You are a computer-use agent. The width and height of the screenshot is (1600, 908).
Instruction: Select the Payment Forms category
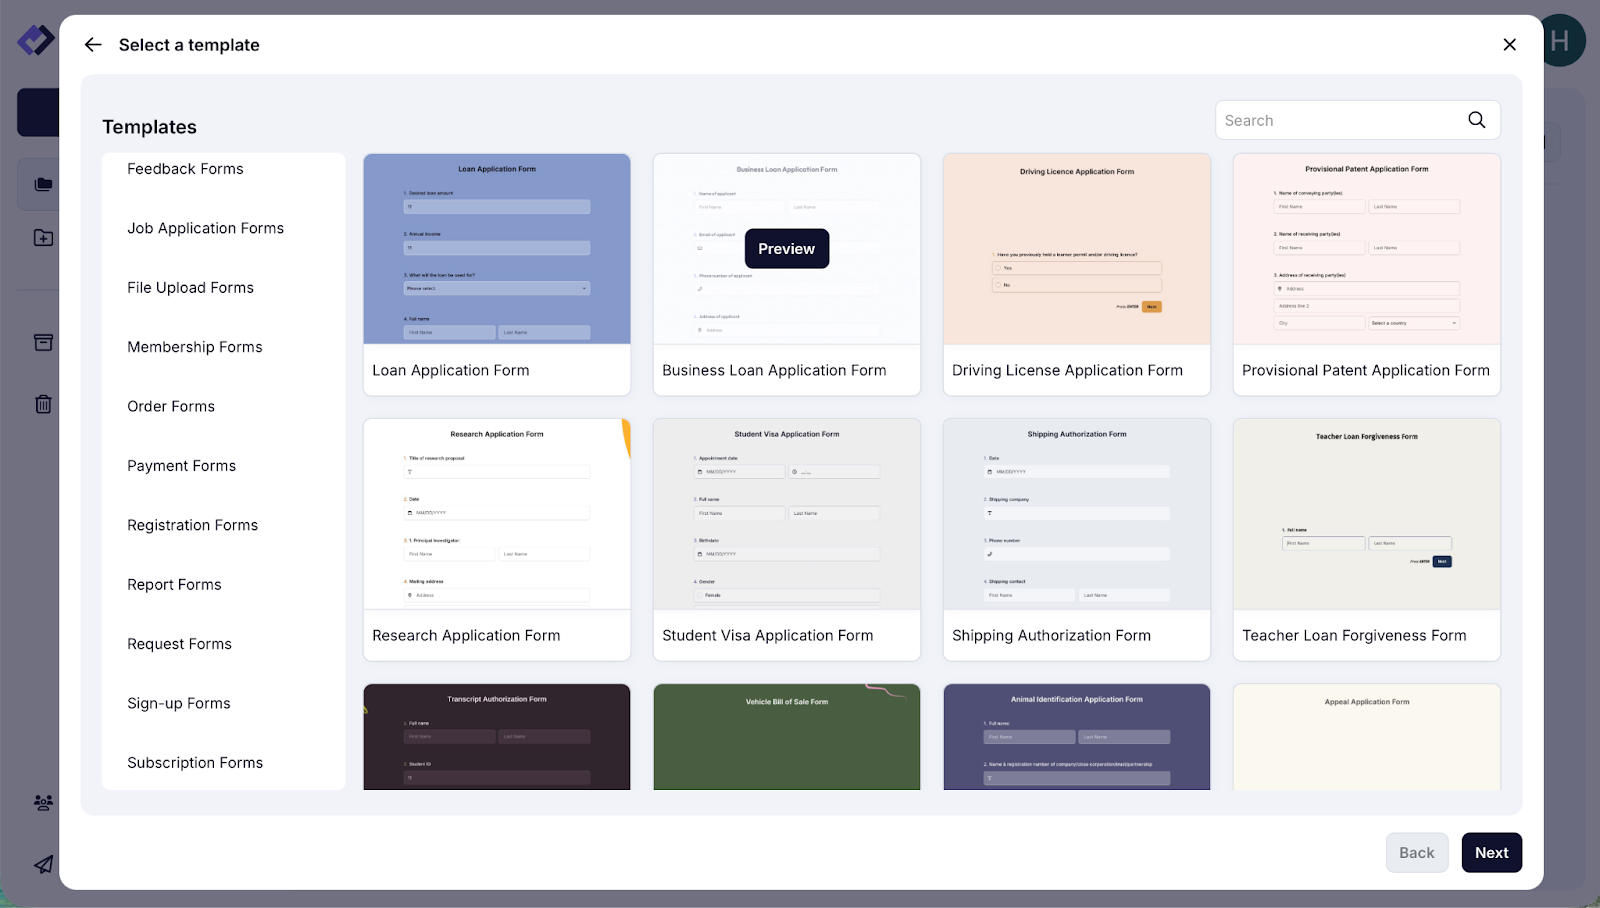(181, 465)
